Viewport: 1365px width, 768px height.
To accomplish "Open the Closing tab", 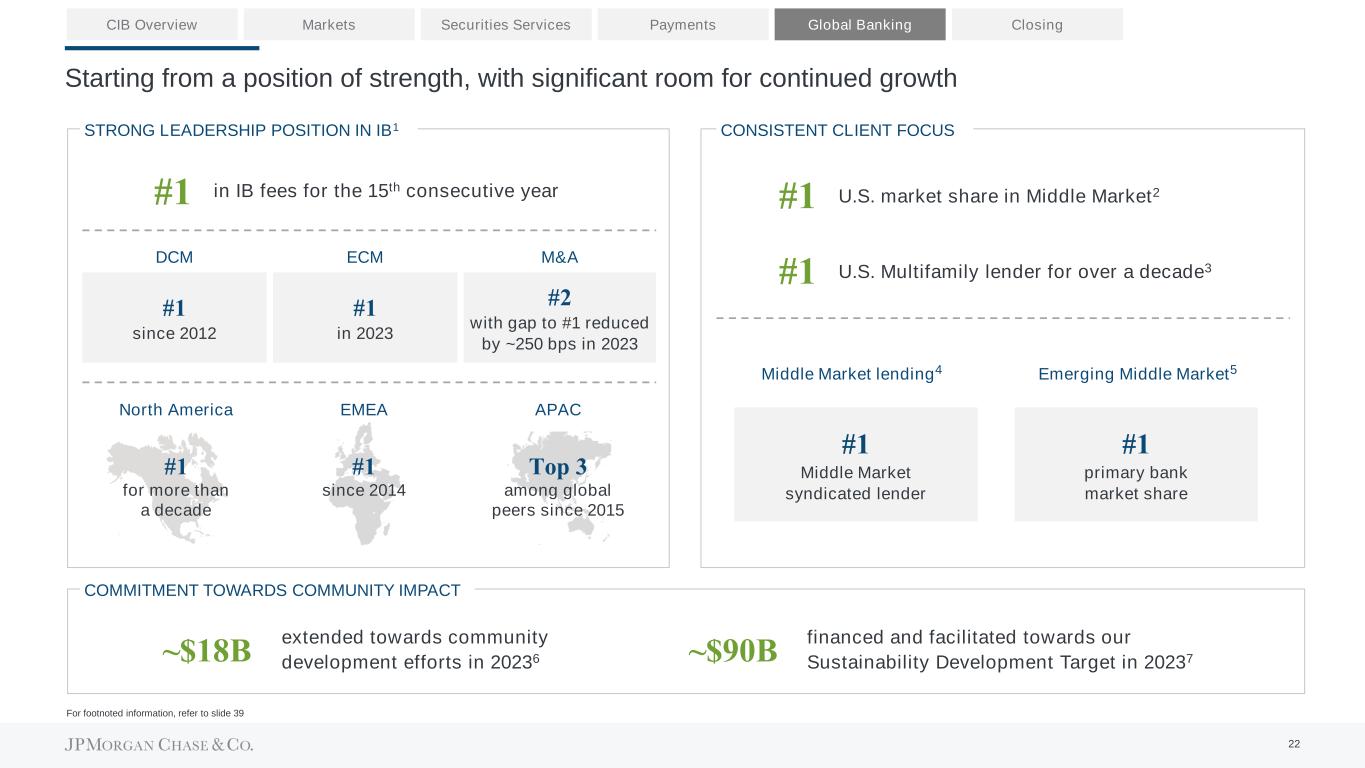I will 1037,25.
